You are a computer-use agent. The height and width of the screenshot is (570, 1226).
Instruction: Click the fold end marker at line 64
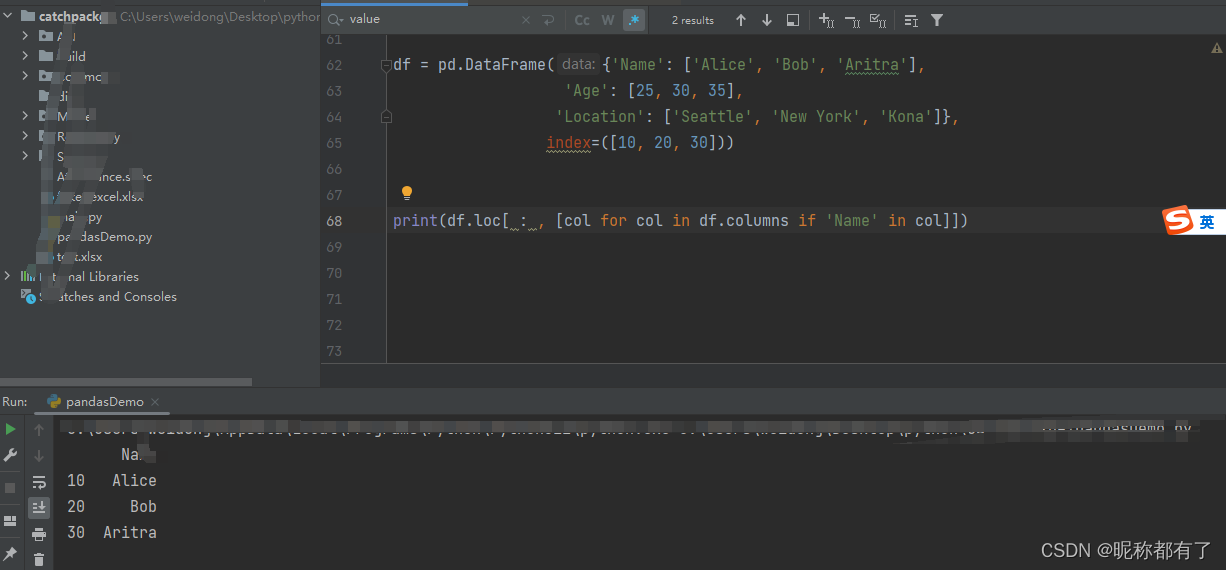386,117
